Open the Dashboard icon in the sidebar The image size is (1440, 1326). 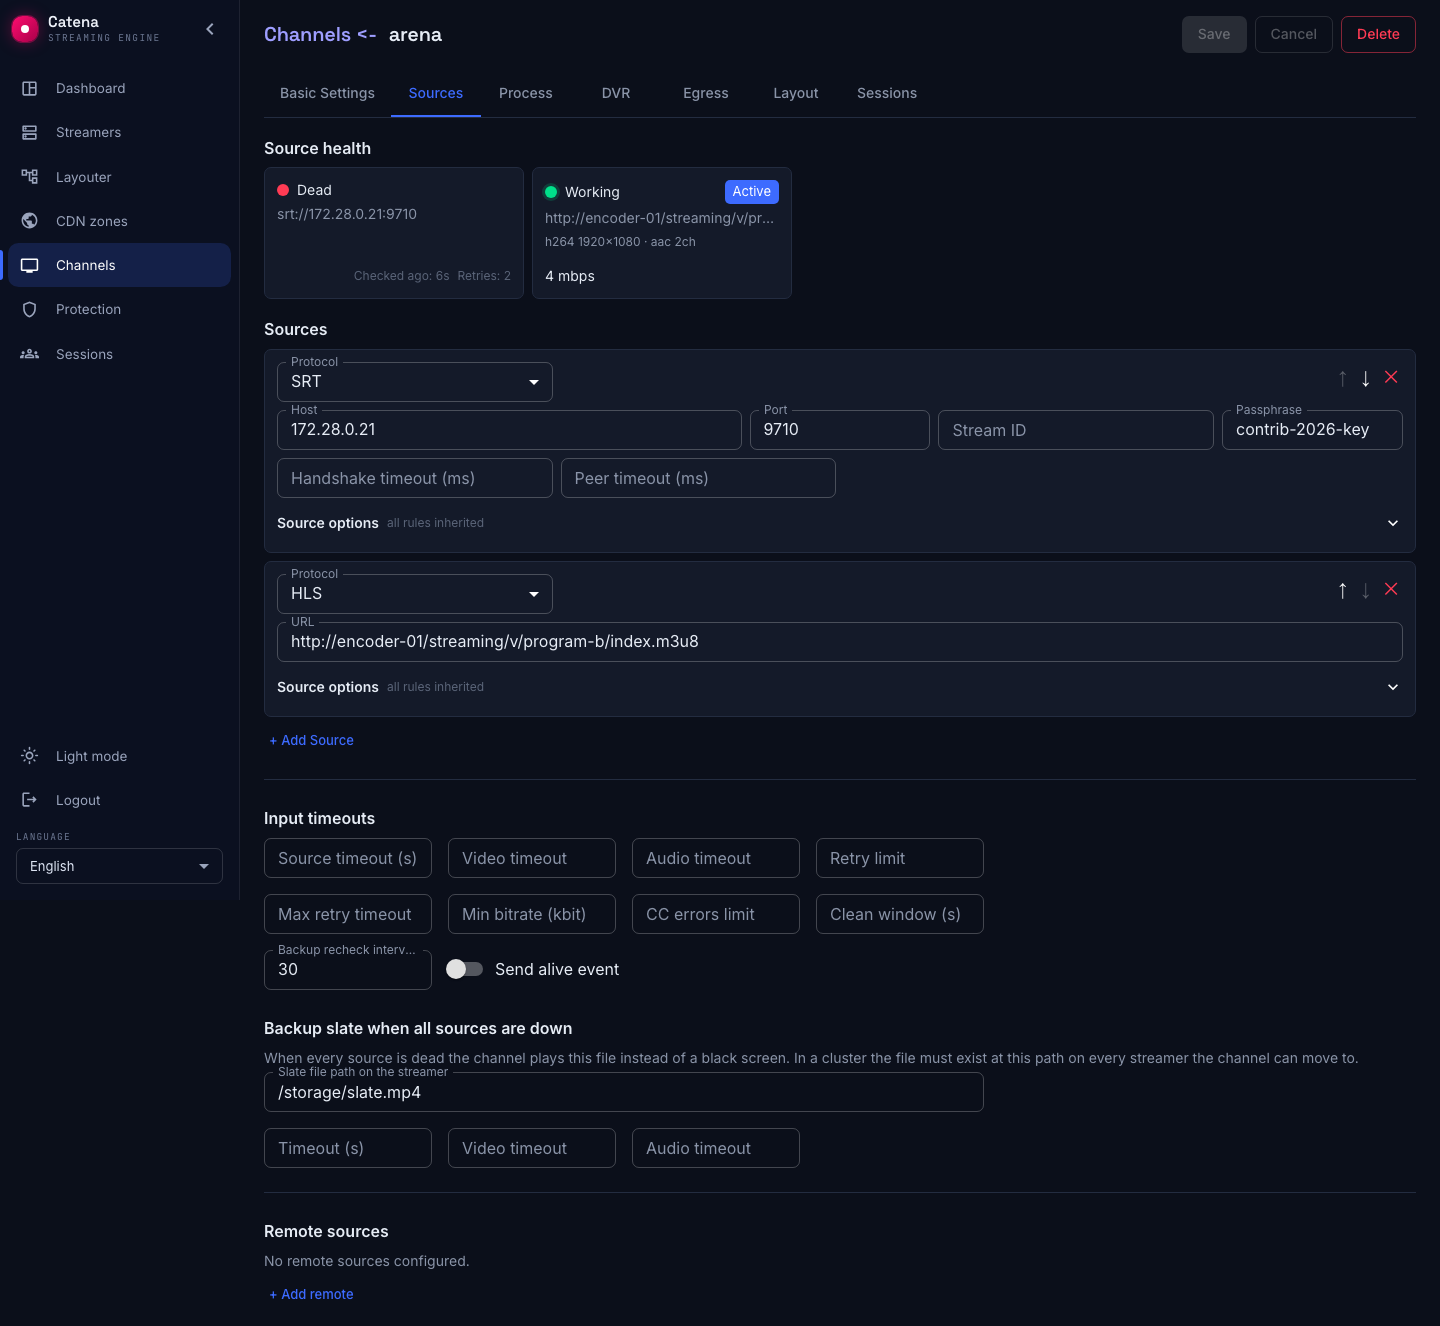point(30,88)
